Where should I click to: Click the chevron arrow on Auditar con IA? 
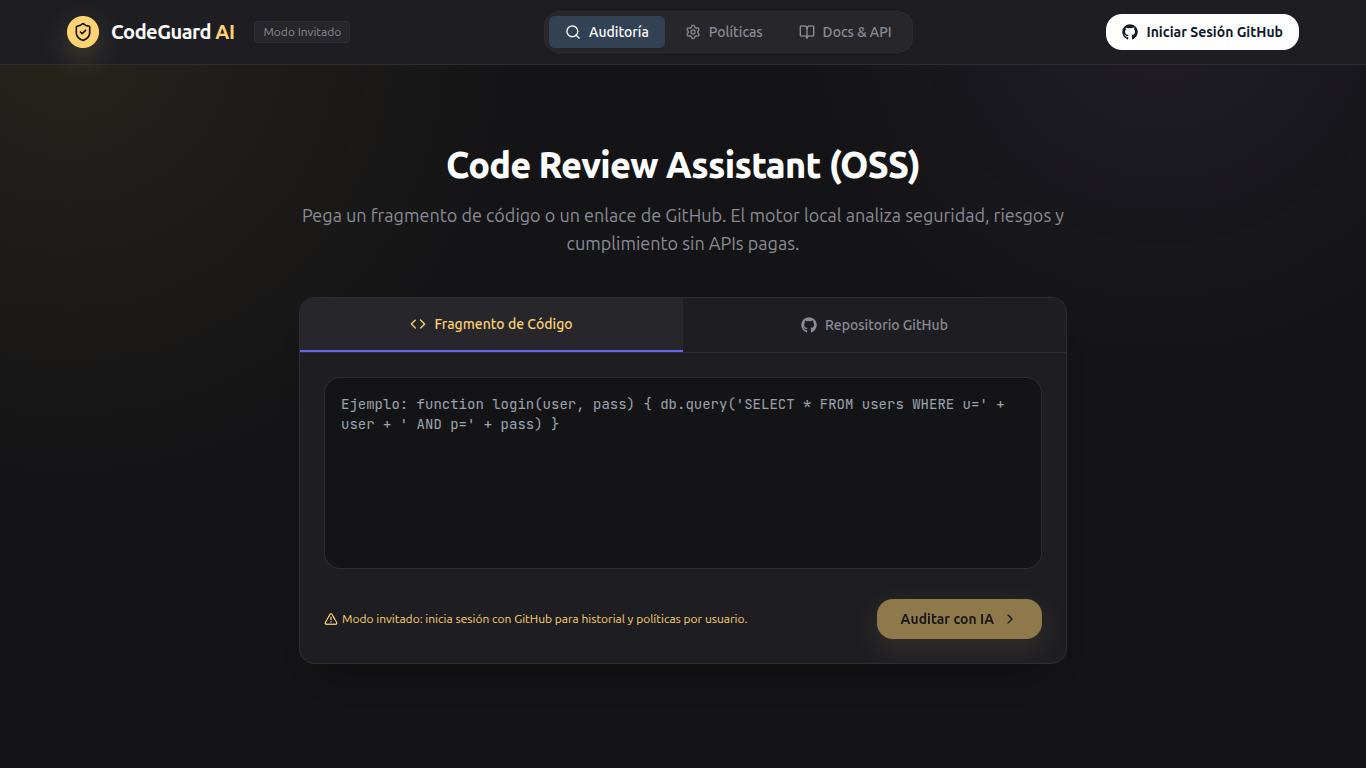click(1010, 619)
